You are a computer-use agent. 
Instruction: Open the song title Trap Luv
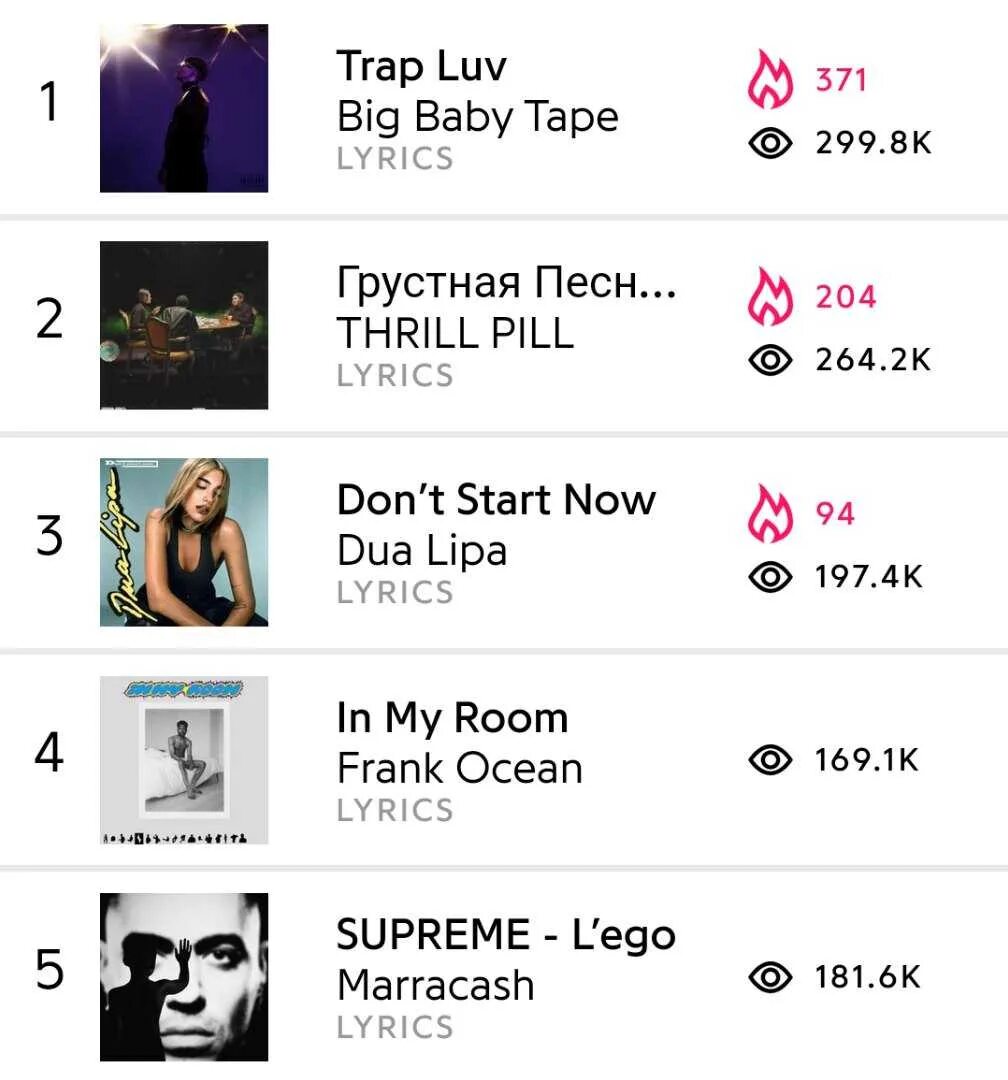coord(421,66)
